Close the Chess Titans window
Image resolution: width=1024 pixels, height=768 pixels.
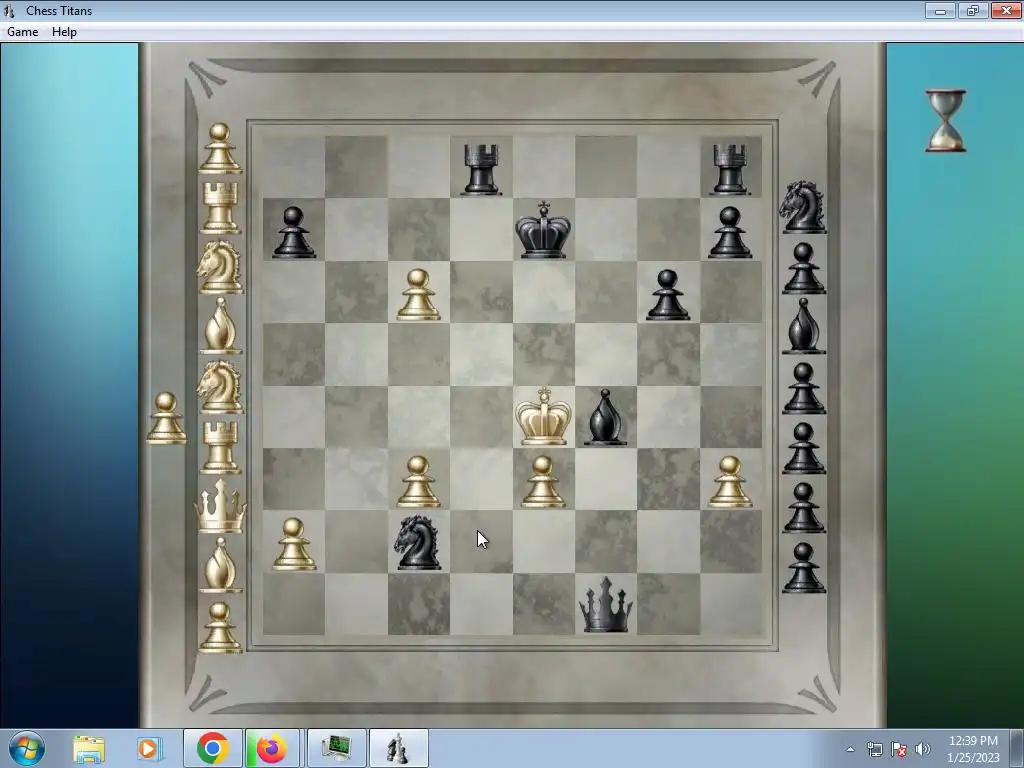point(1006,10)
